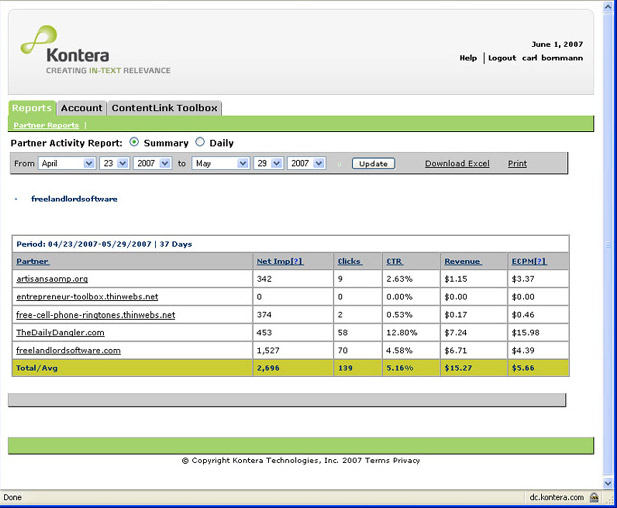Click the scrollbar down arrow
Screen dimensions: 617x508
click(x=608, y=483)
